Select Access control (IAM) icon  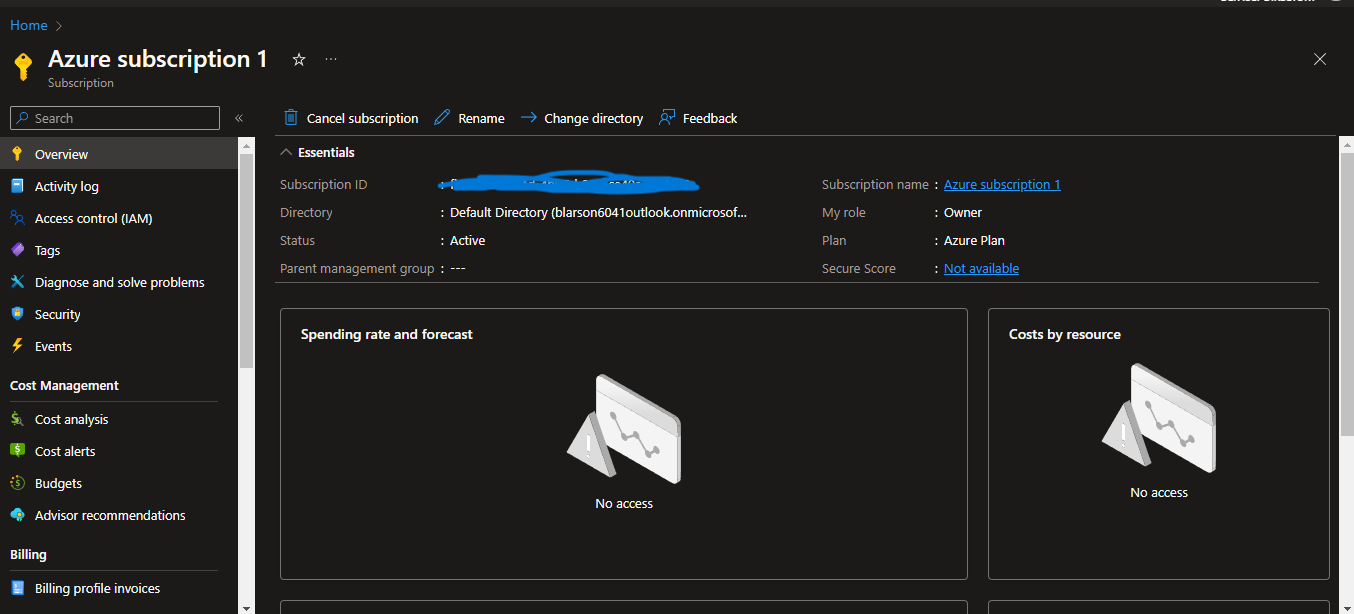18,218
